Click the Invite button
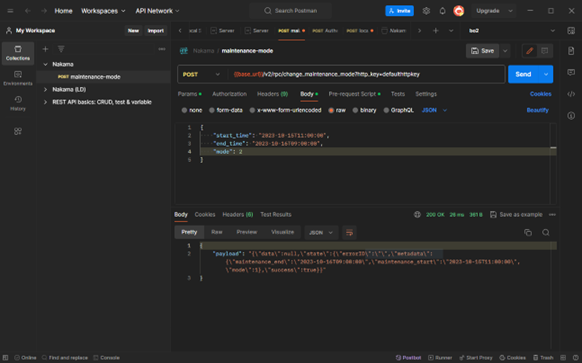Image resolution: width=582 pixels, height=363 pixels. pos(399,11)
